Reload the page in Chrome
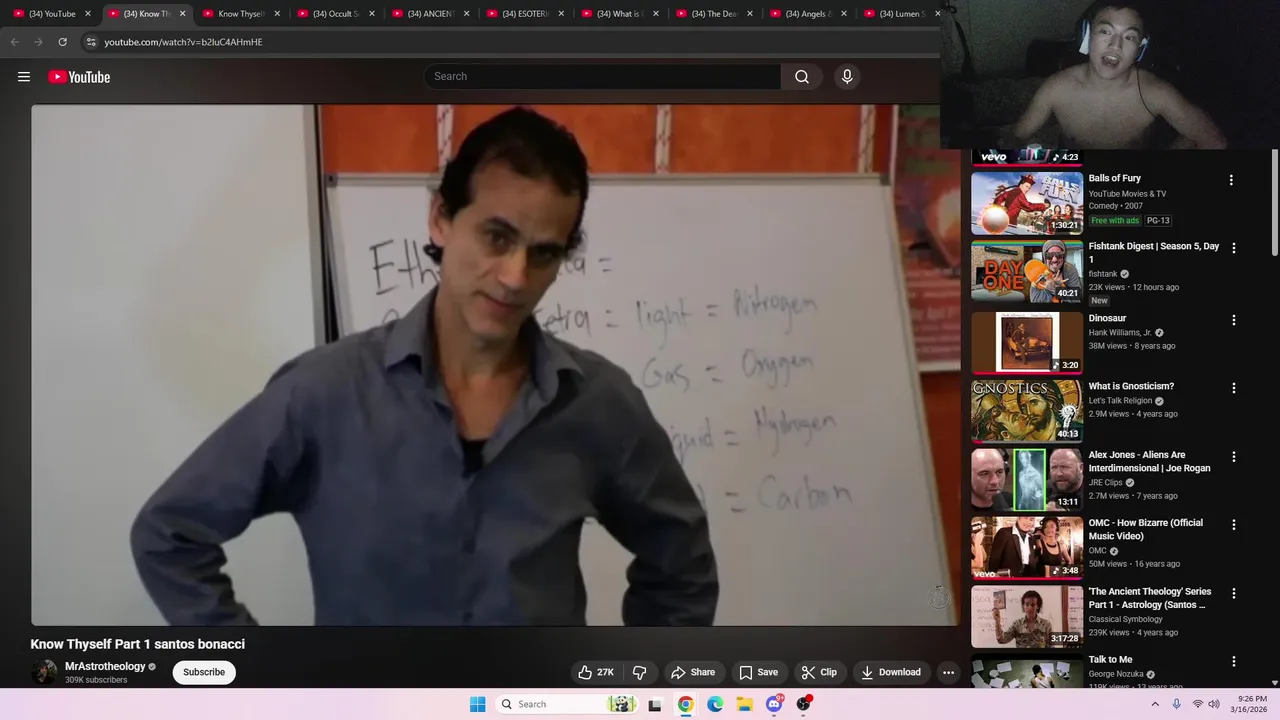Image resolution: width=1280 pixels, height=720 pixels. [x=62, y=42]
